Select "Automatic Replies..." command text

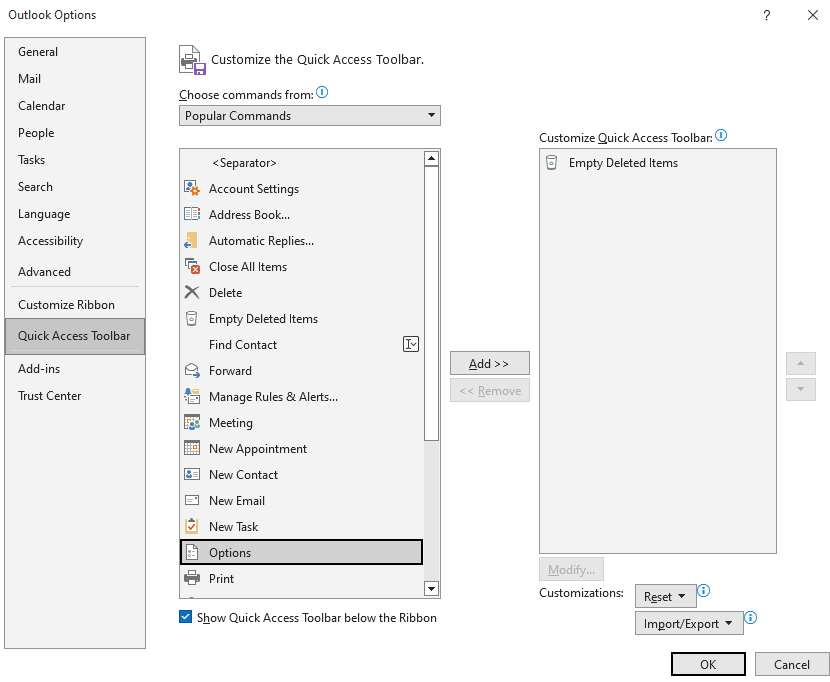(x=261, y=241)
